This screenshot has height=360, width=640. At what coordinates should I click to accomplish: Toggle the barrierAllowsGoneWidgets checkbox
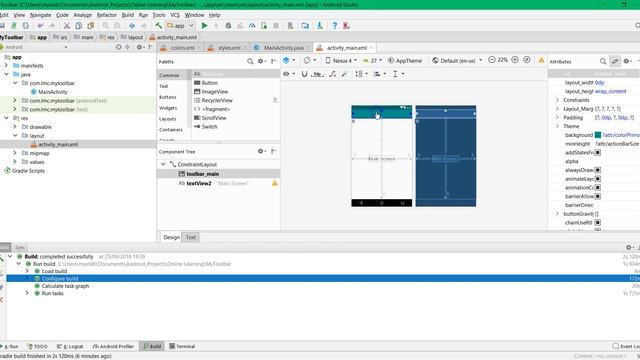coord(598,196)
